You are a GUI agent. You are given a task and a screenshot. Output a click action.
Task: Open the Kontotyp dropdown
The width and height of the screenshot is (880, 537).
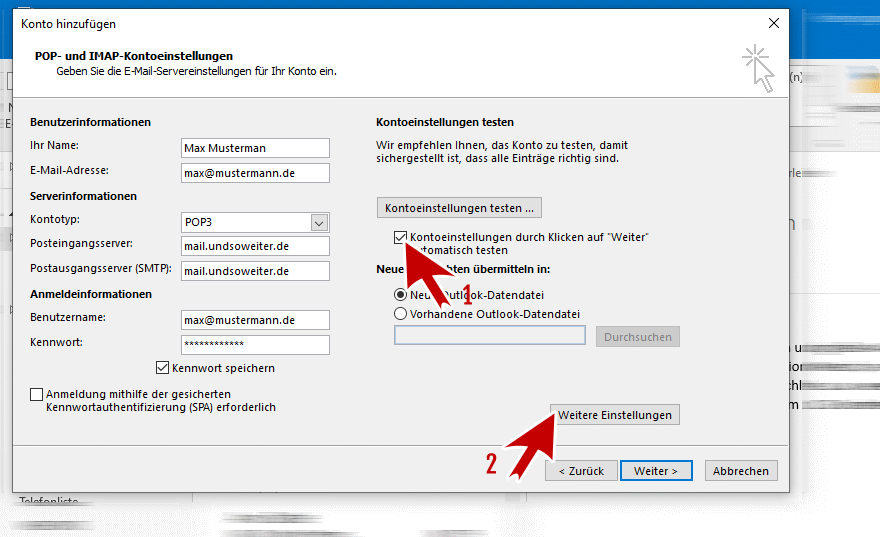(x=319, y=222)
